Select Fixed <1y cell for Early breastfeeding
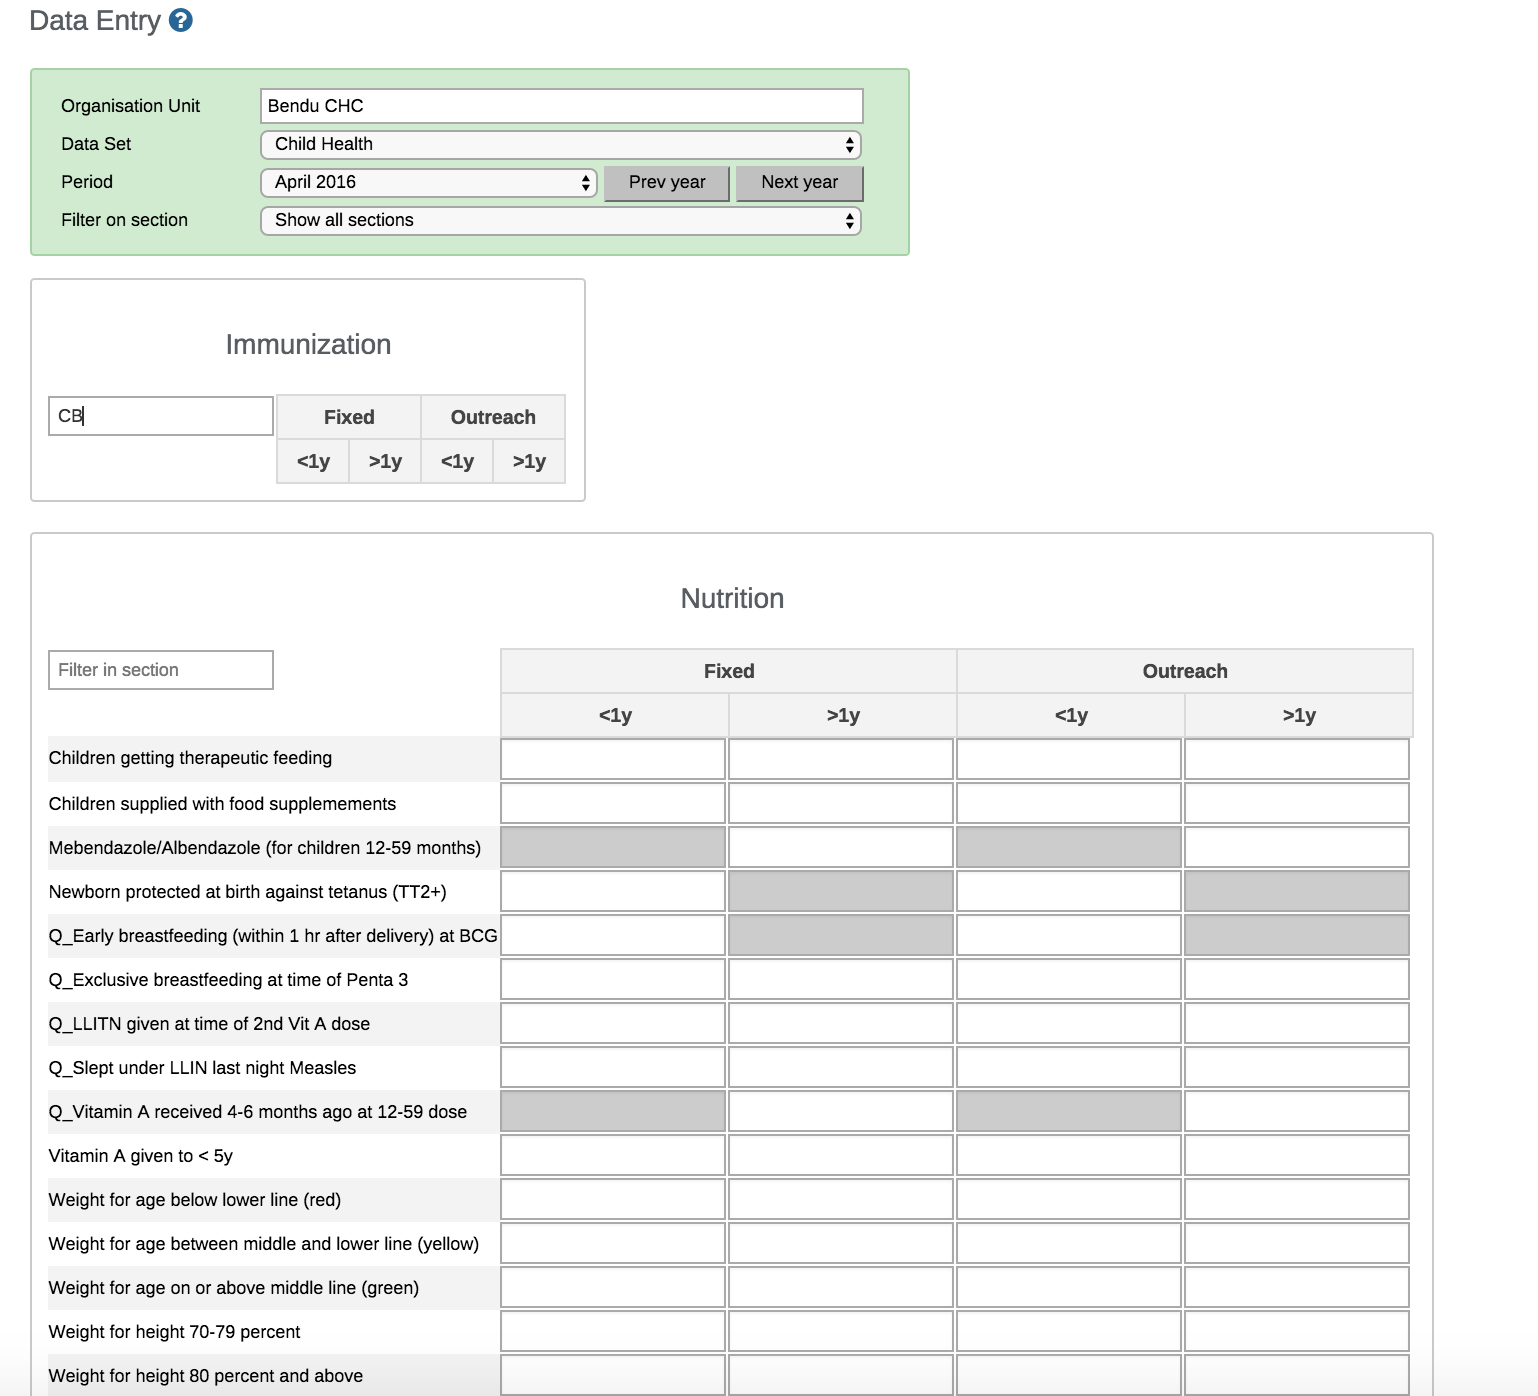 point(613,935)
